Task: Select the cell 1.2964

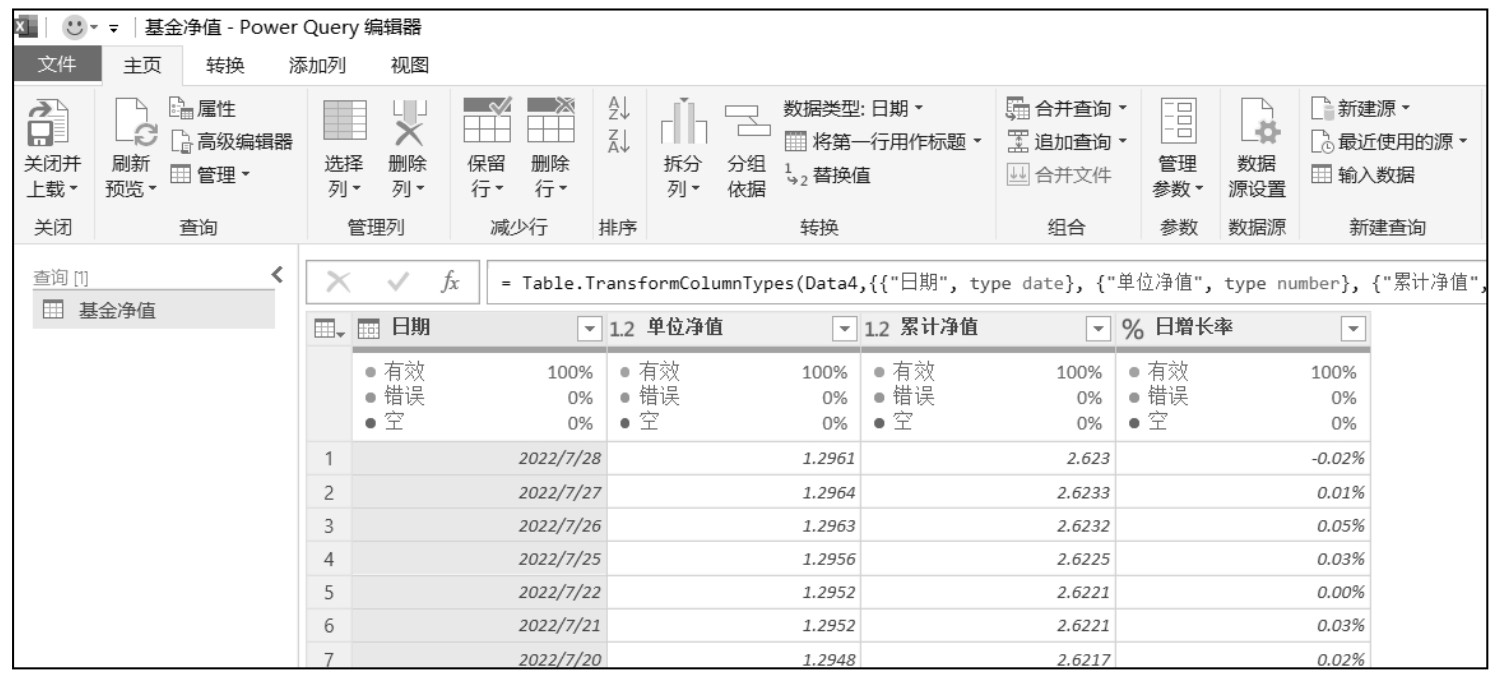Action: [734, 493]
